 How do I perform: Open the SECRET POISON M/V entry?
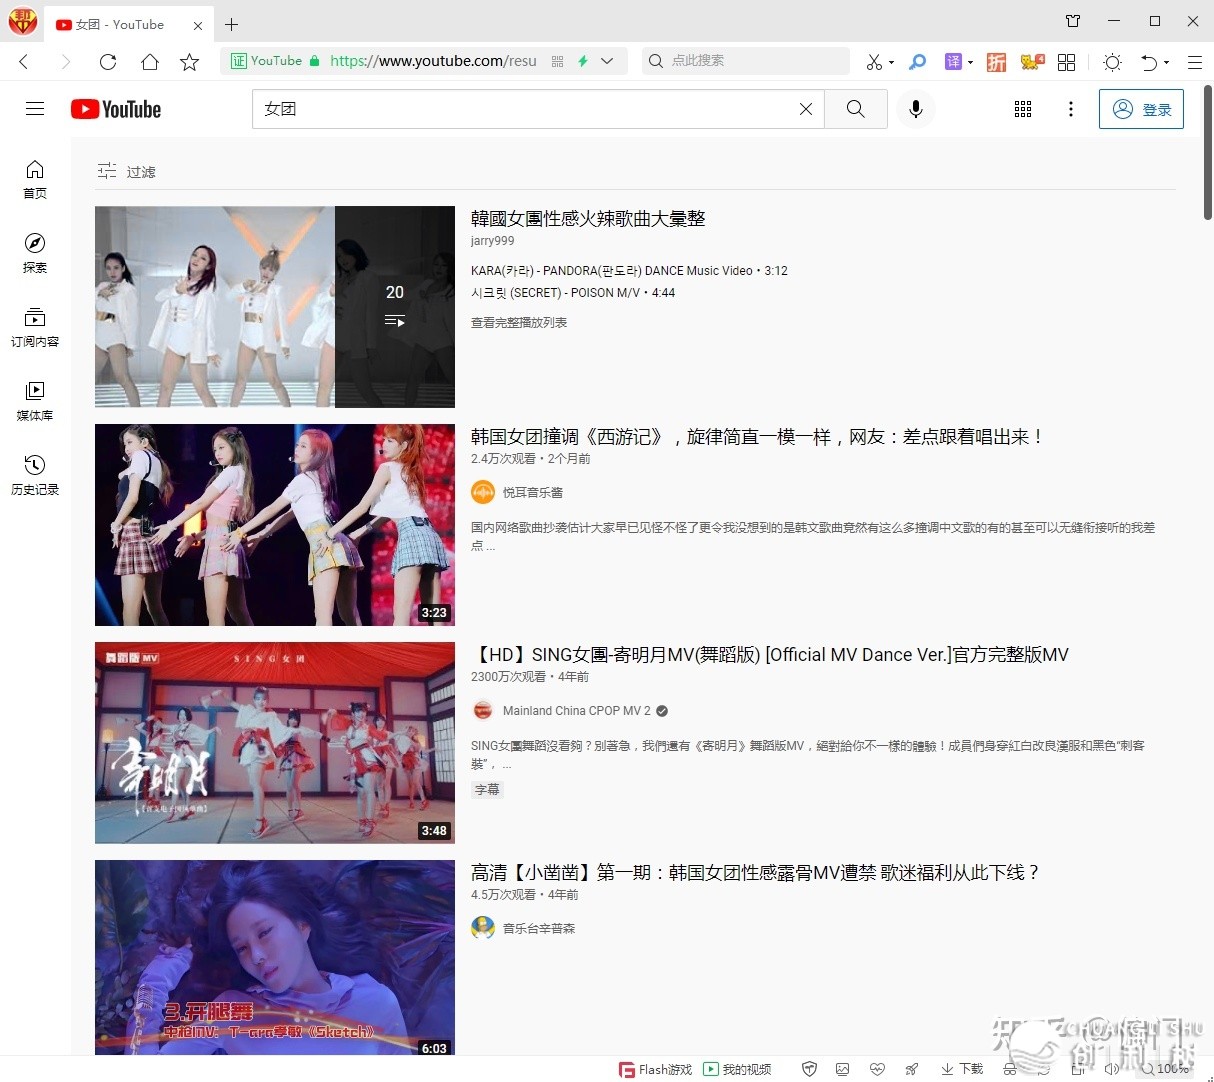(573, 293)
